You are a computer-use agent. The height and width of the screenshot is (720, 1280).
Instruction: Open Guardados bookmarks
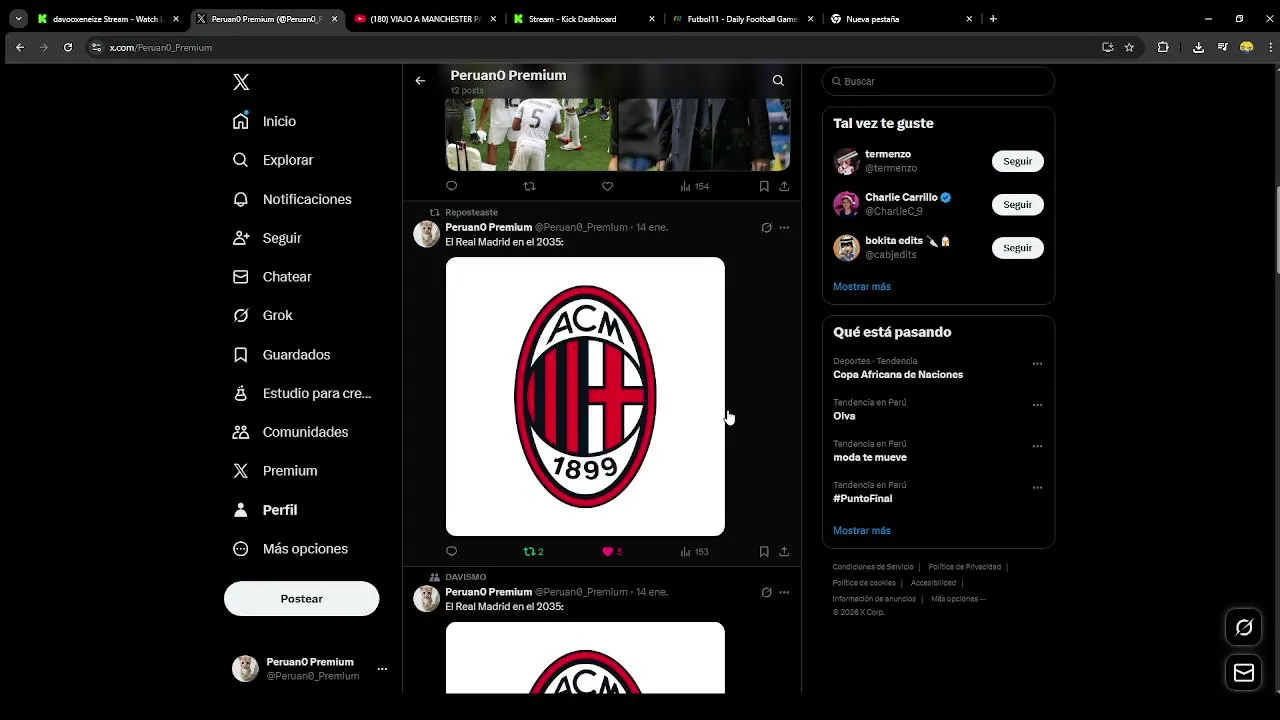click(281, 355)
